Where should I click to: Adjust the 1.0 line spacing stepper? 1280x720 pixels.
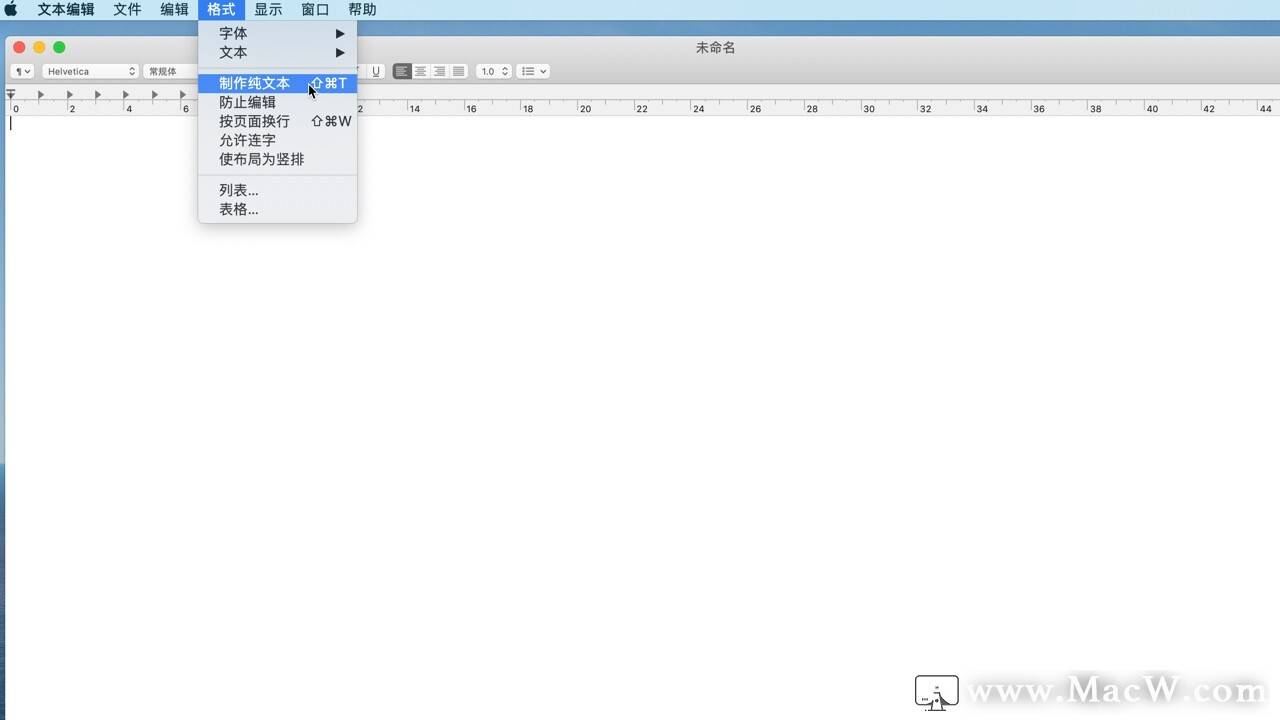click(505, 71)
